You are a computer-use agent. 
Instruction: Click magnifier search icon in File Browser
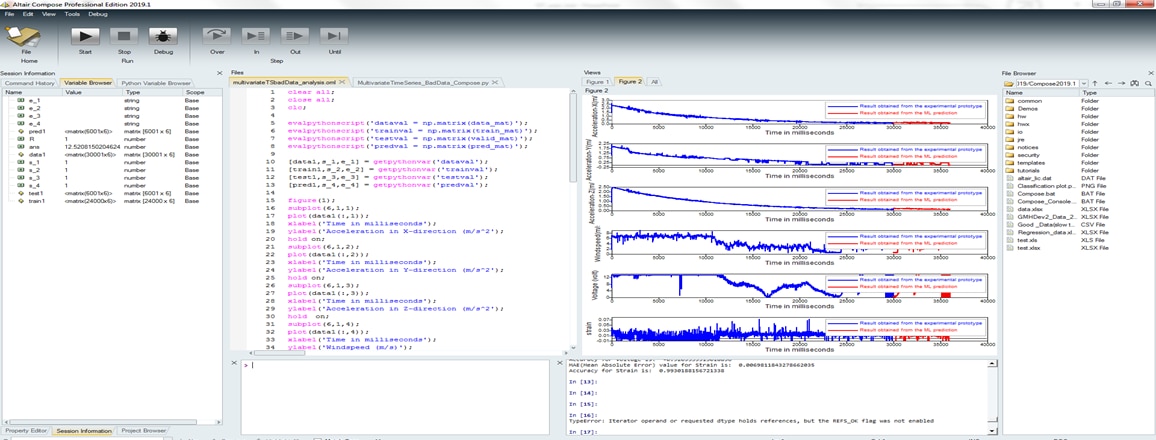[1147, 83]
